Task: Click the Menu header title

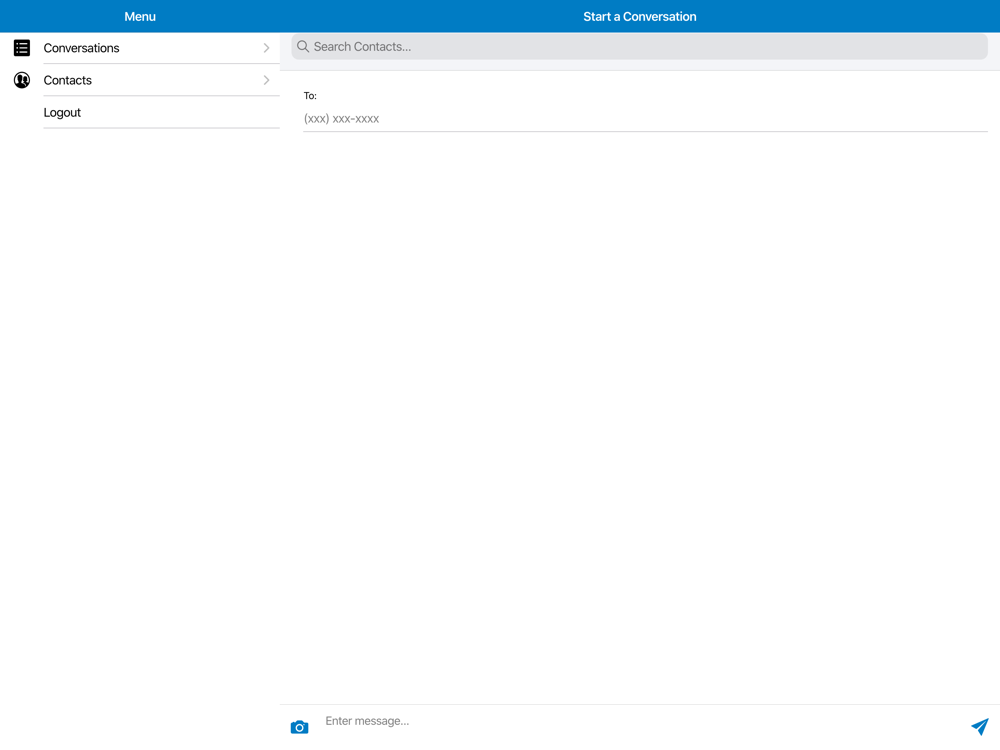Action: pos(140,17)
